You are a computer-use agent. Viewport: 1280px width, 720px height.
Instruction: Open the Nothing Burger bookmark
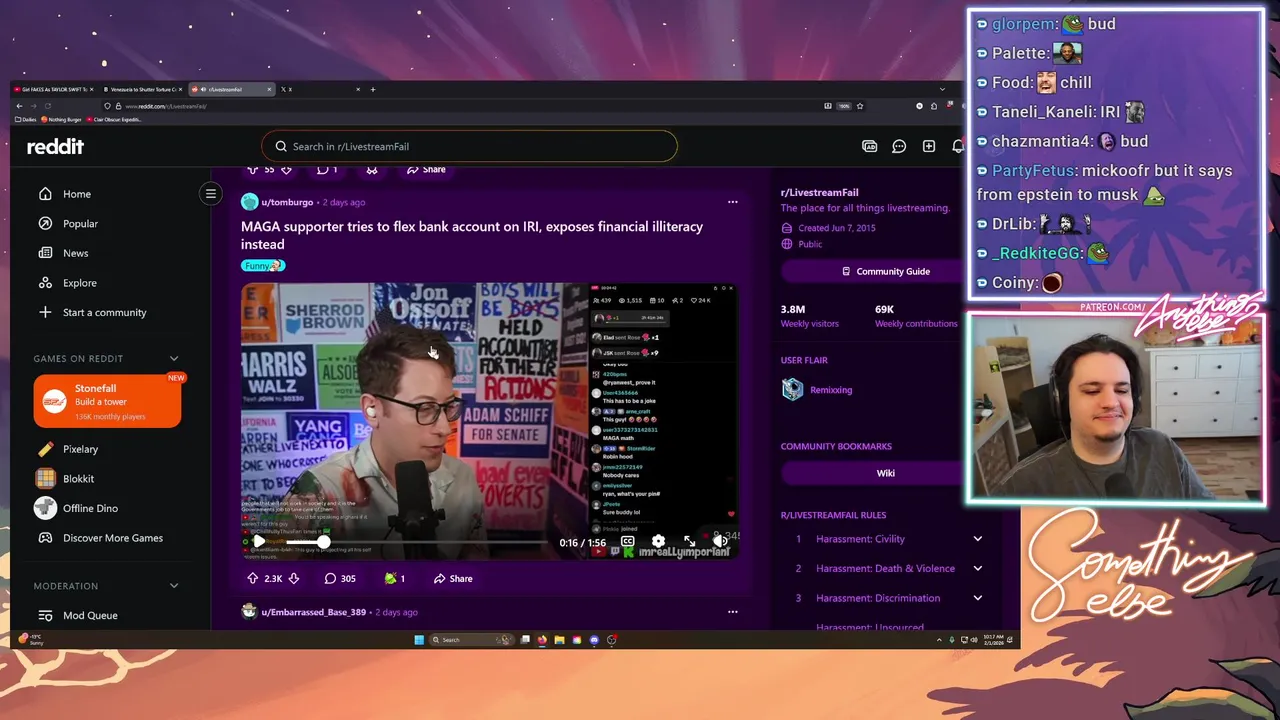[61, 119]
